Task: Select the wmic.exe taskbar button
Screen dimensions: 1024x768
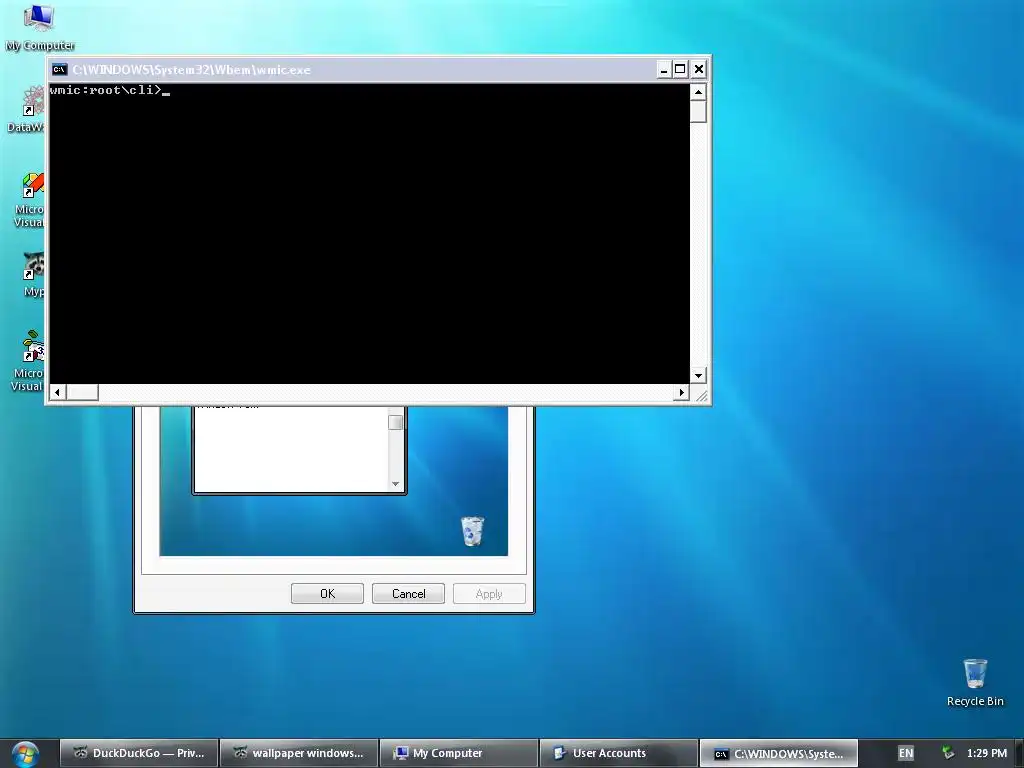Action: [x=778, y=753]
